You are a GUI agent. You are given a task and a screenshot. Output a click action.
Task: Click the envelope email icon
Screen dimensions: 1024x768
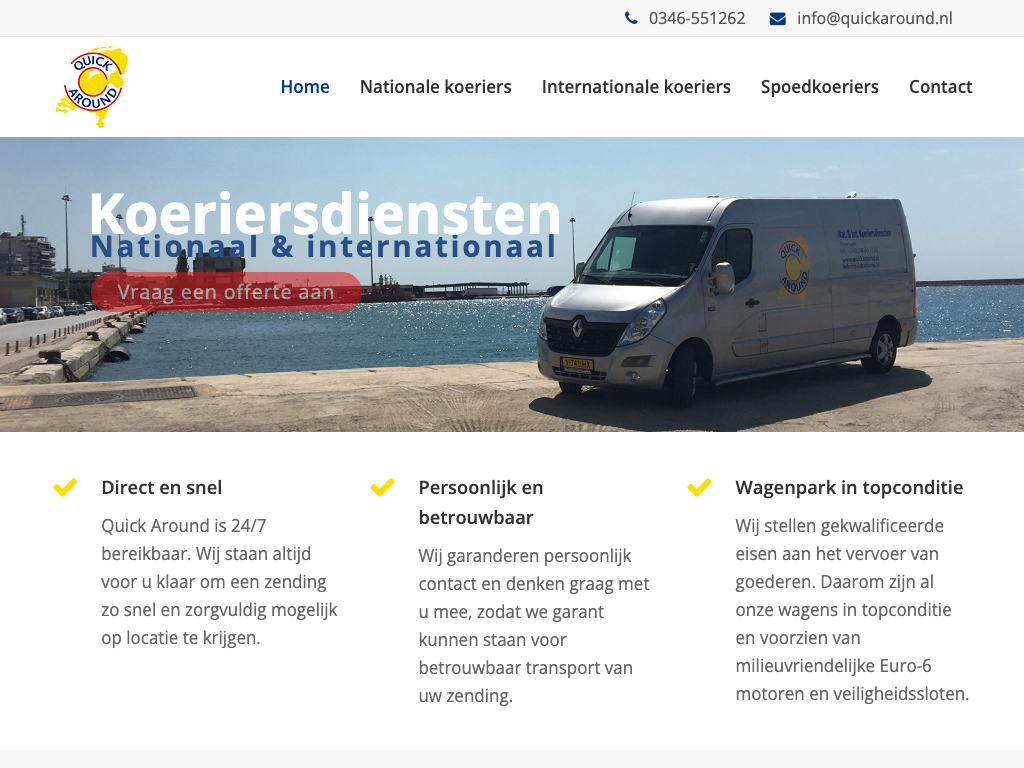pyautogui.click(x=778, y=19)
